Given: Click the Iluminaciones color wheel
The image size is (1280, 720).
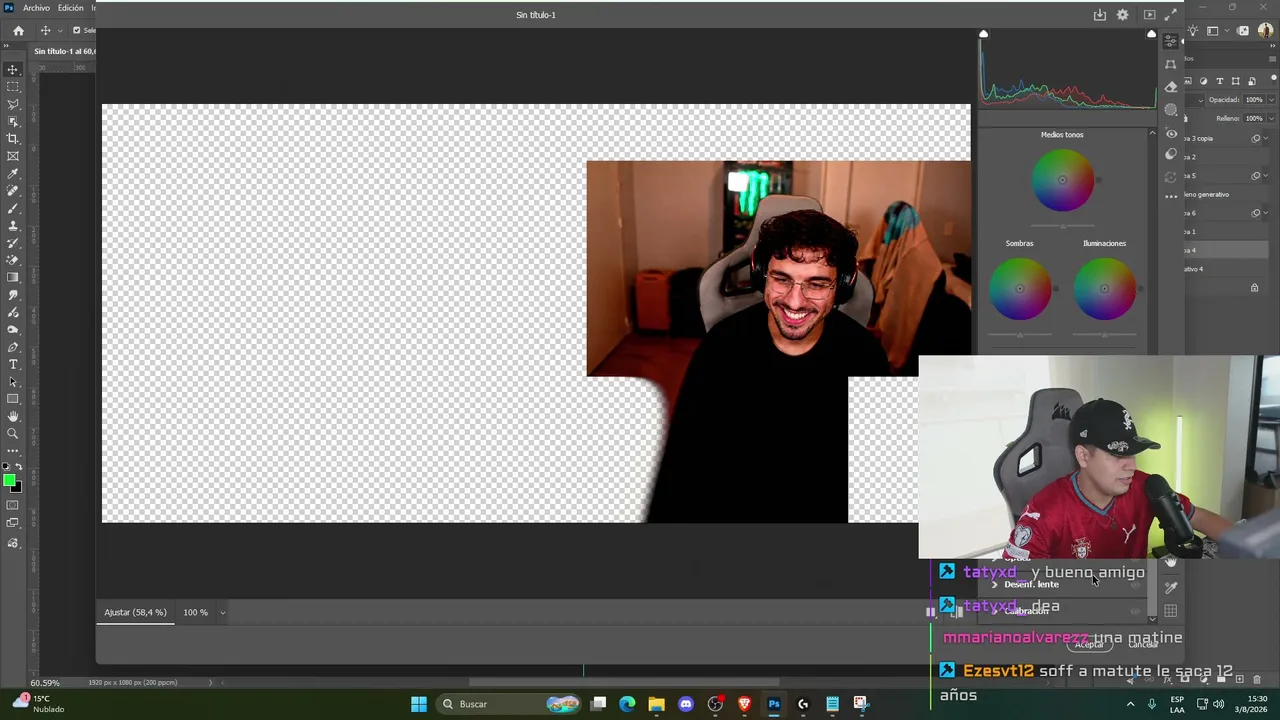Looking at the screenshot, I should coord(1105,289).
